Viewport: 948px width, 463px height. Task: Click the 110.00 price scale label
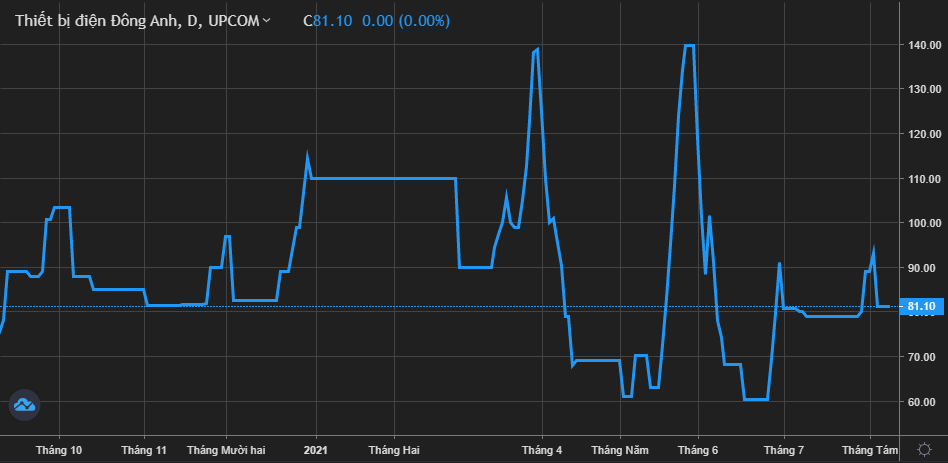(x=925, y=178)
